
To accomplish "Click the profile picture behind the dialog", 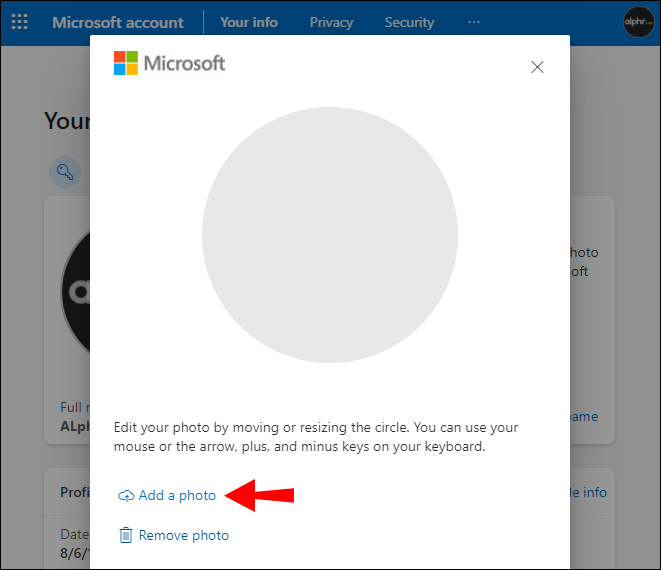I will click(75, 292).
